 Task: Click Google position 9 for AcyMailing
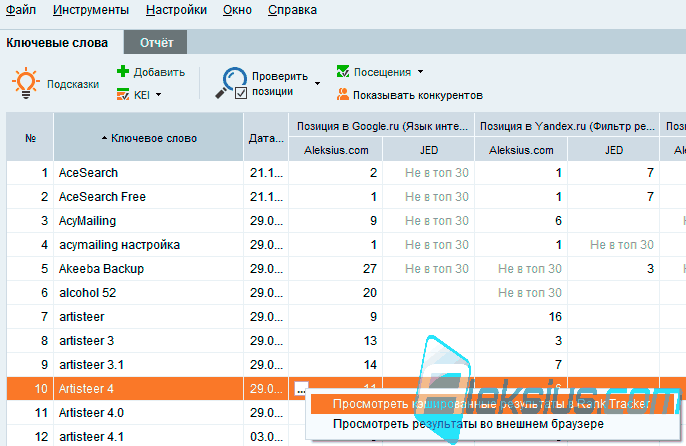click(373, 221)
